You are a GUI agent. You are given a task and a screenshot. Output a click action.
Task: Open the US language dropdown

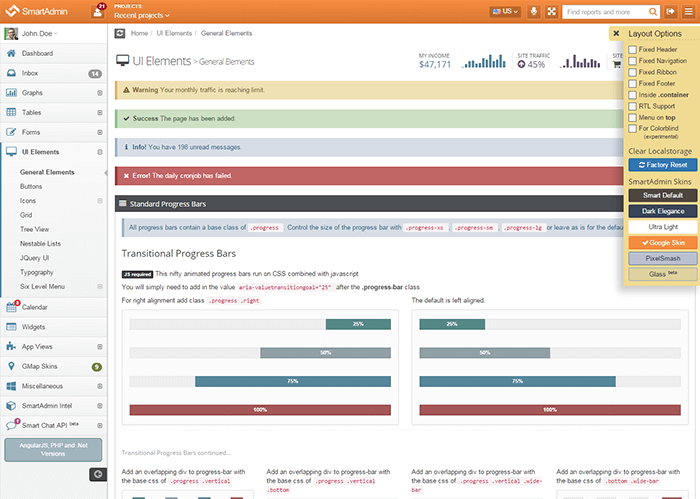click(504, 11)
